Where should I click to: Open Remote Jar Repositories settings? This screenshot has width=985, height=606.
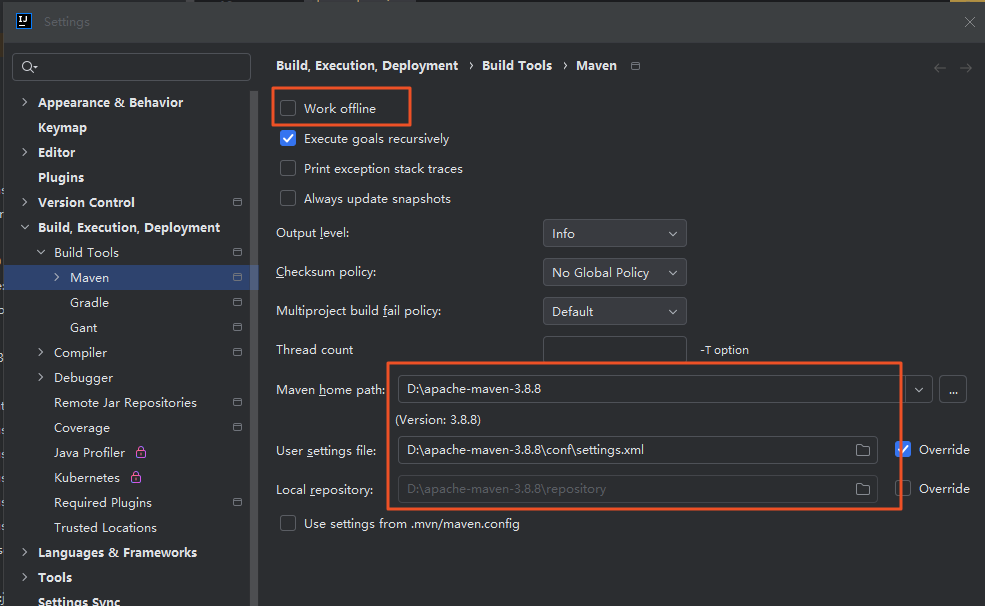pyautogui.click(x=125, y=403)
